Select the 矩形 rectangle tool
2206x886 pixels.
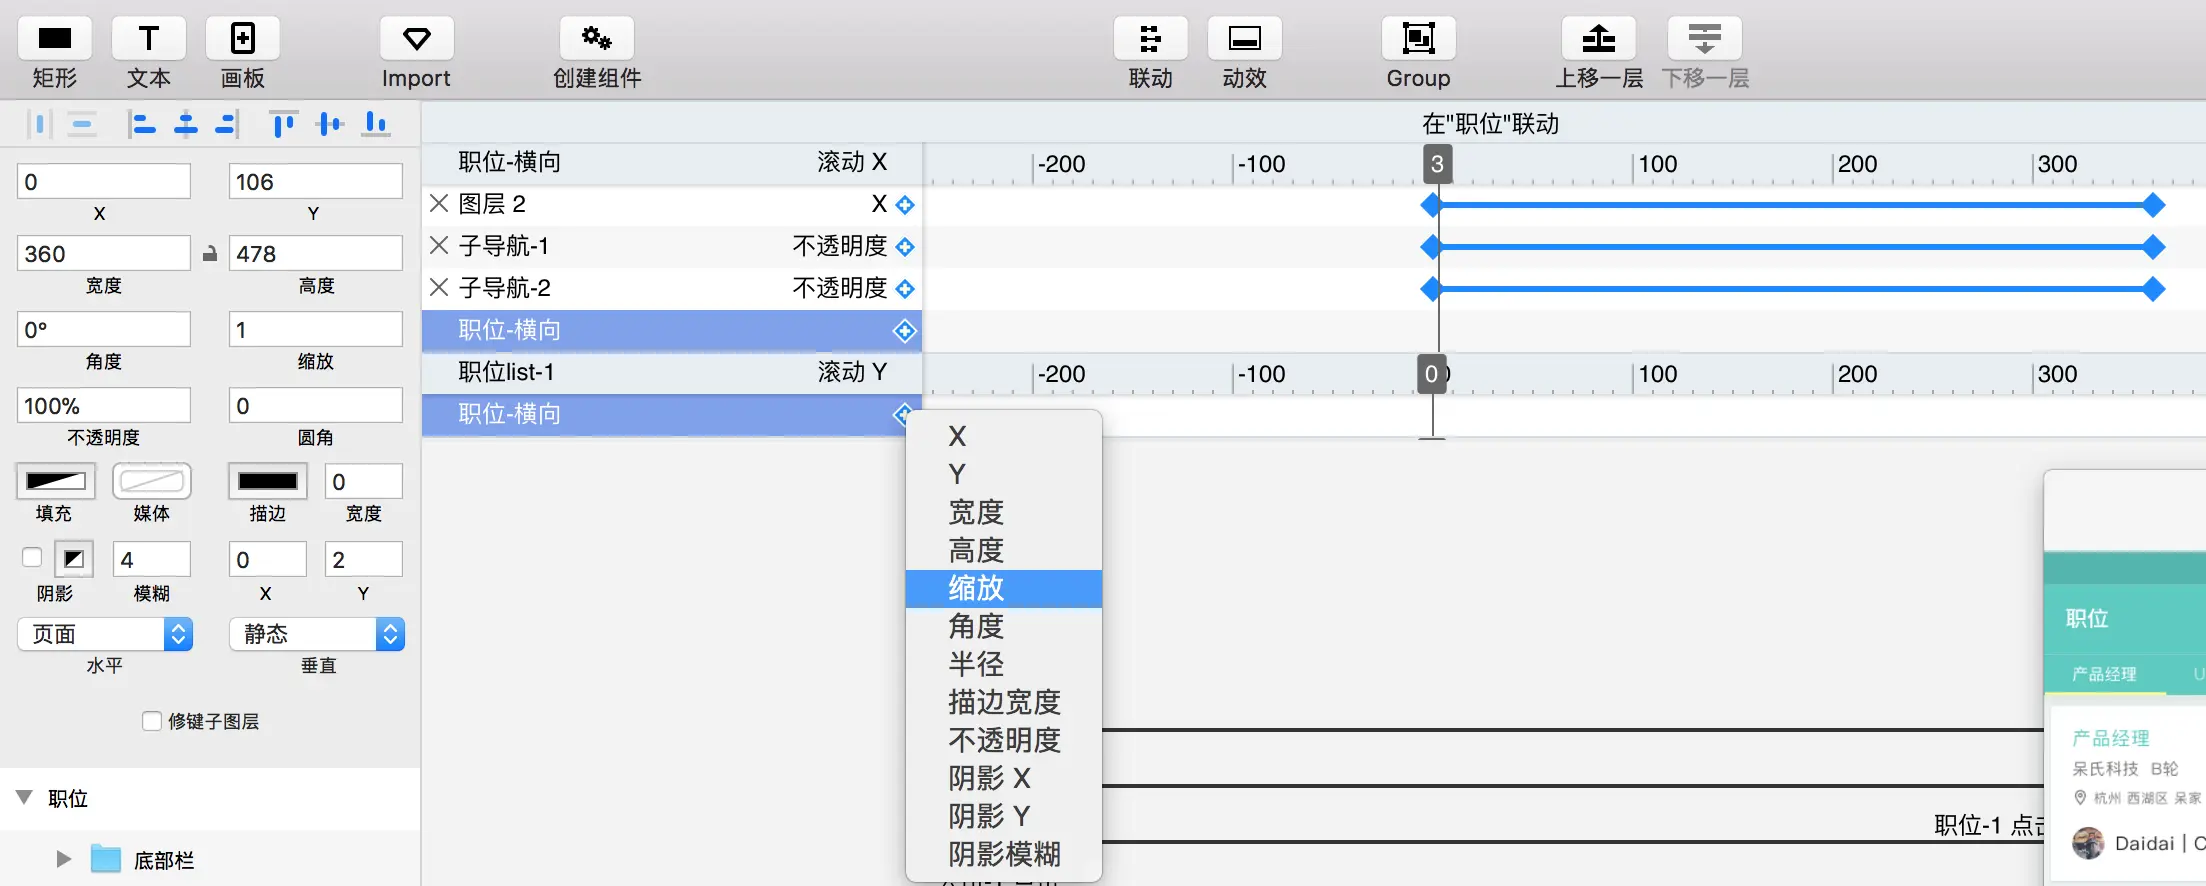pyautogui.click(x=54, y=39)
